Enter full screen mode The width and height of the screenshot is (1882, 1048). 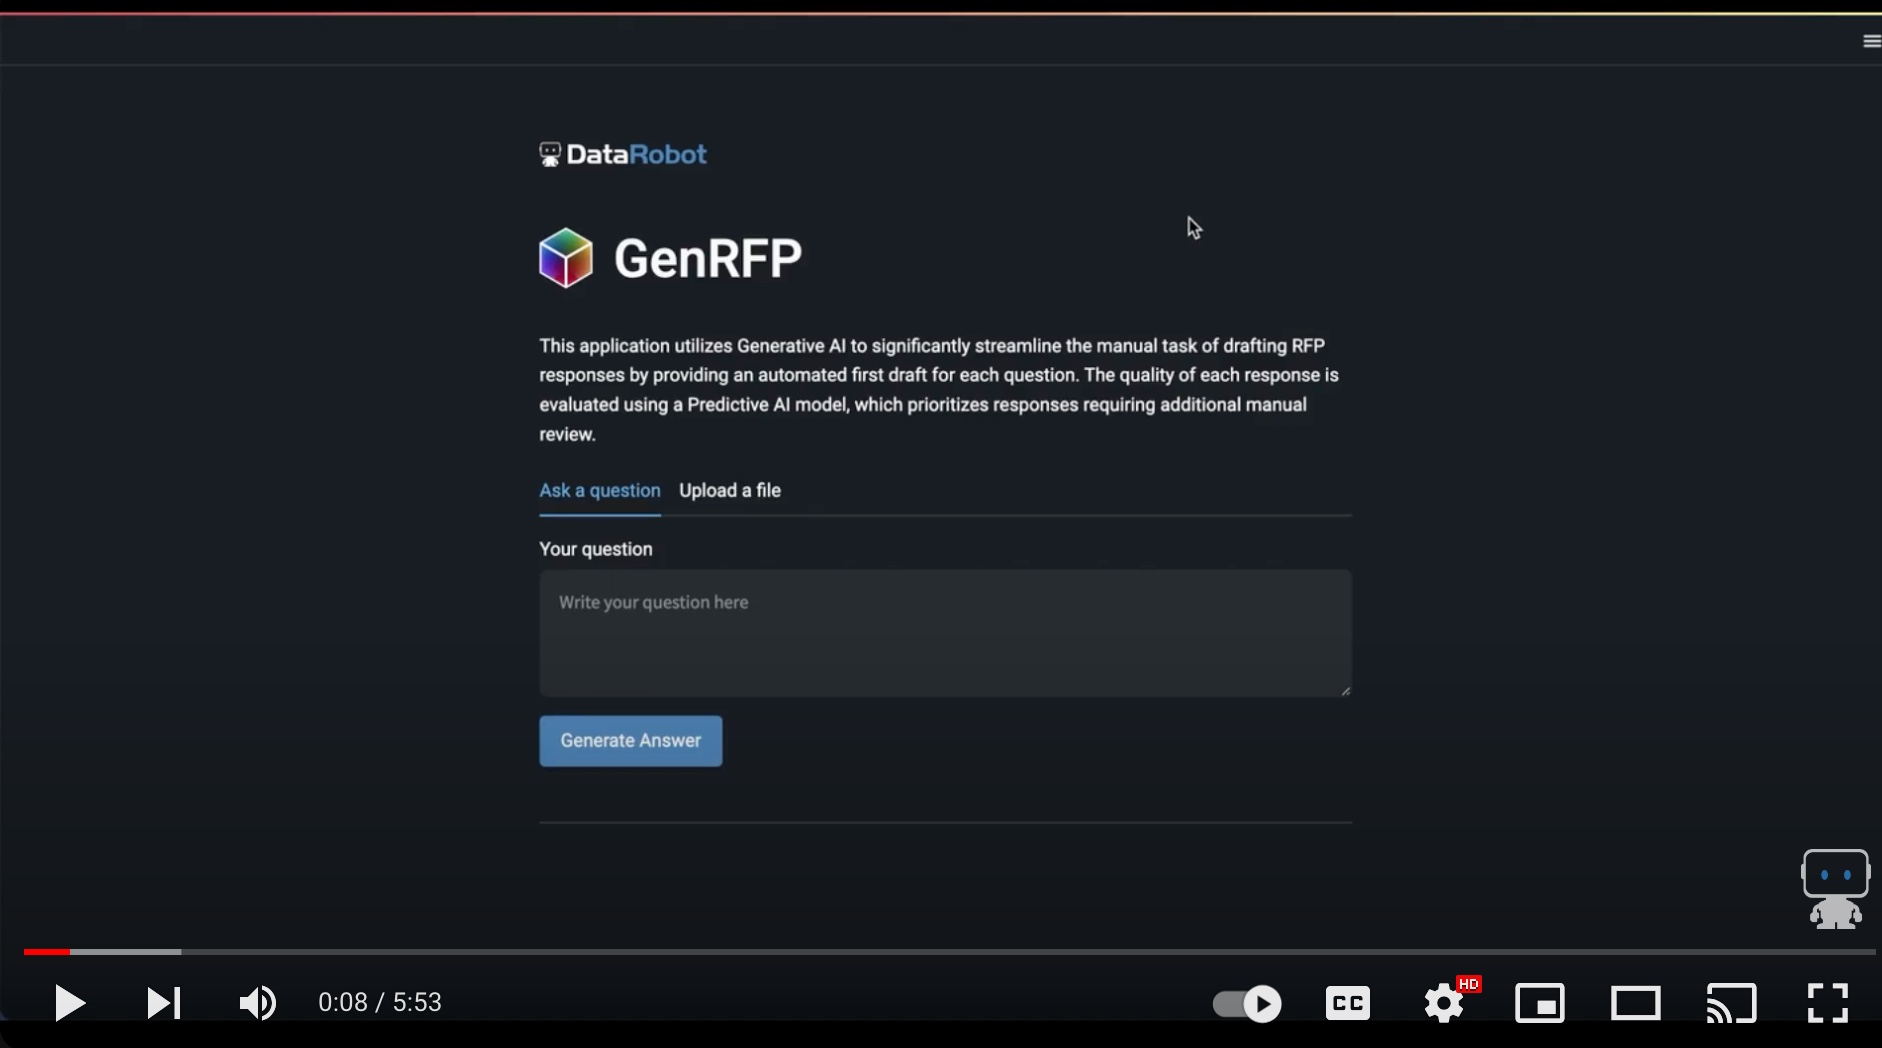(1828, 1003)
